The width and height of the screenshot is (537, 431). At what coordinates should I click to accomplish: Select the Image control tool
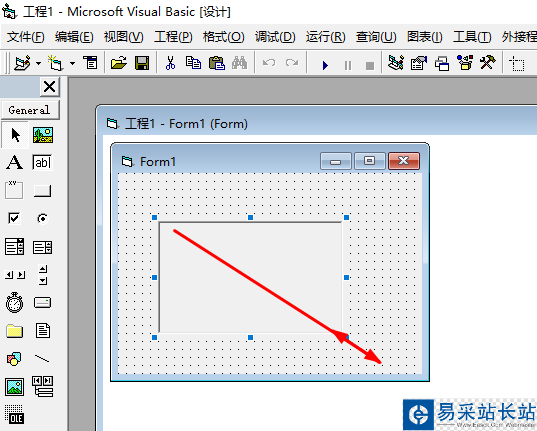pyautogui.click(x=14, y=387)
